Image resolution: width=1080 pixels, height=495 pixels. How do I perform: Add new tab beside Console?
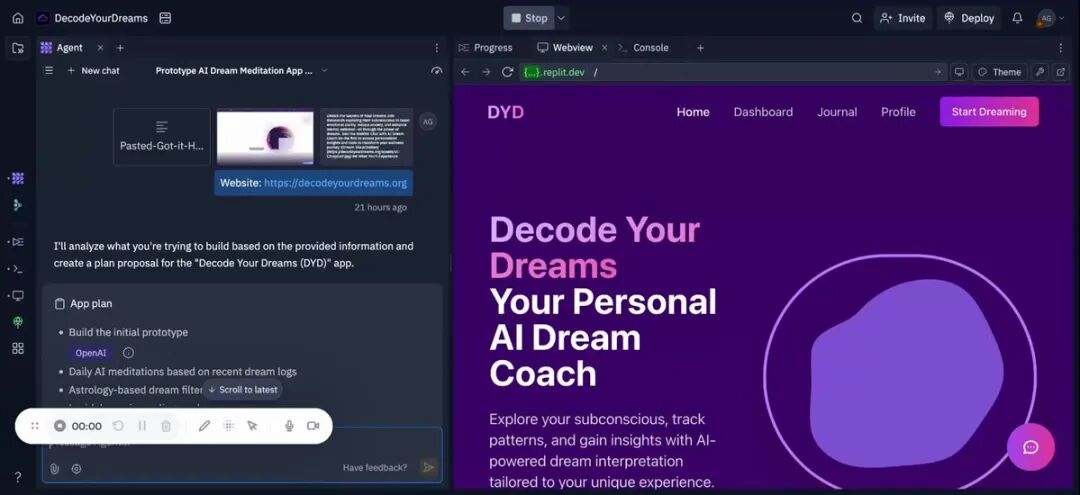700,48
